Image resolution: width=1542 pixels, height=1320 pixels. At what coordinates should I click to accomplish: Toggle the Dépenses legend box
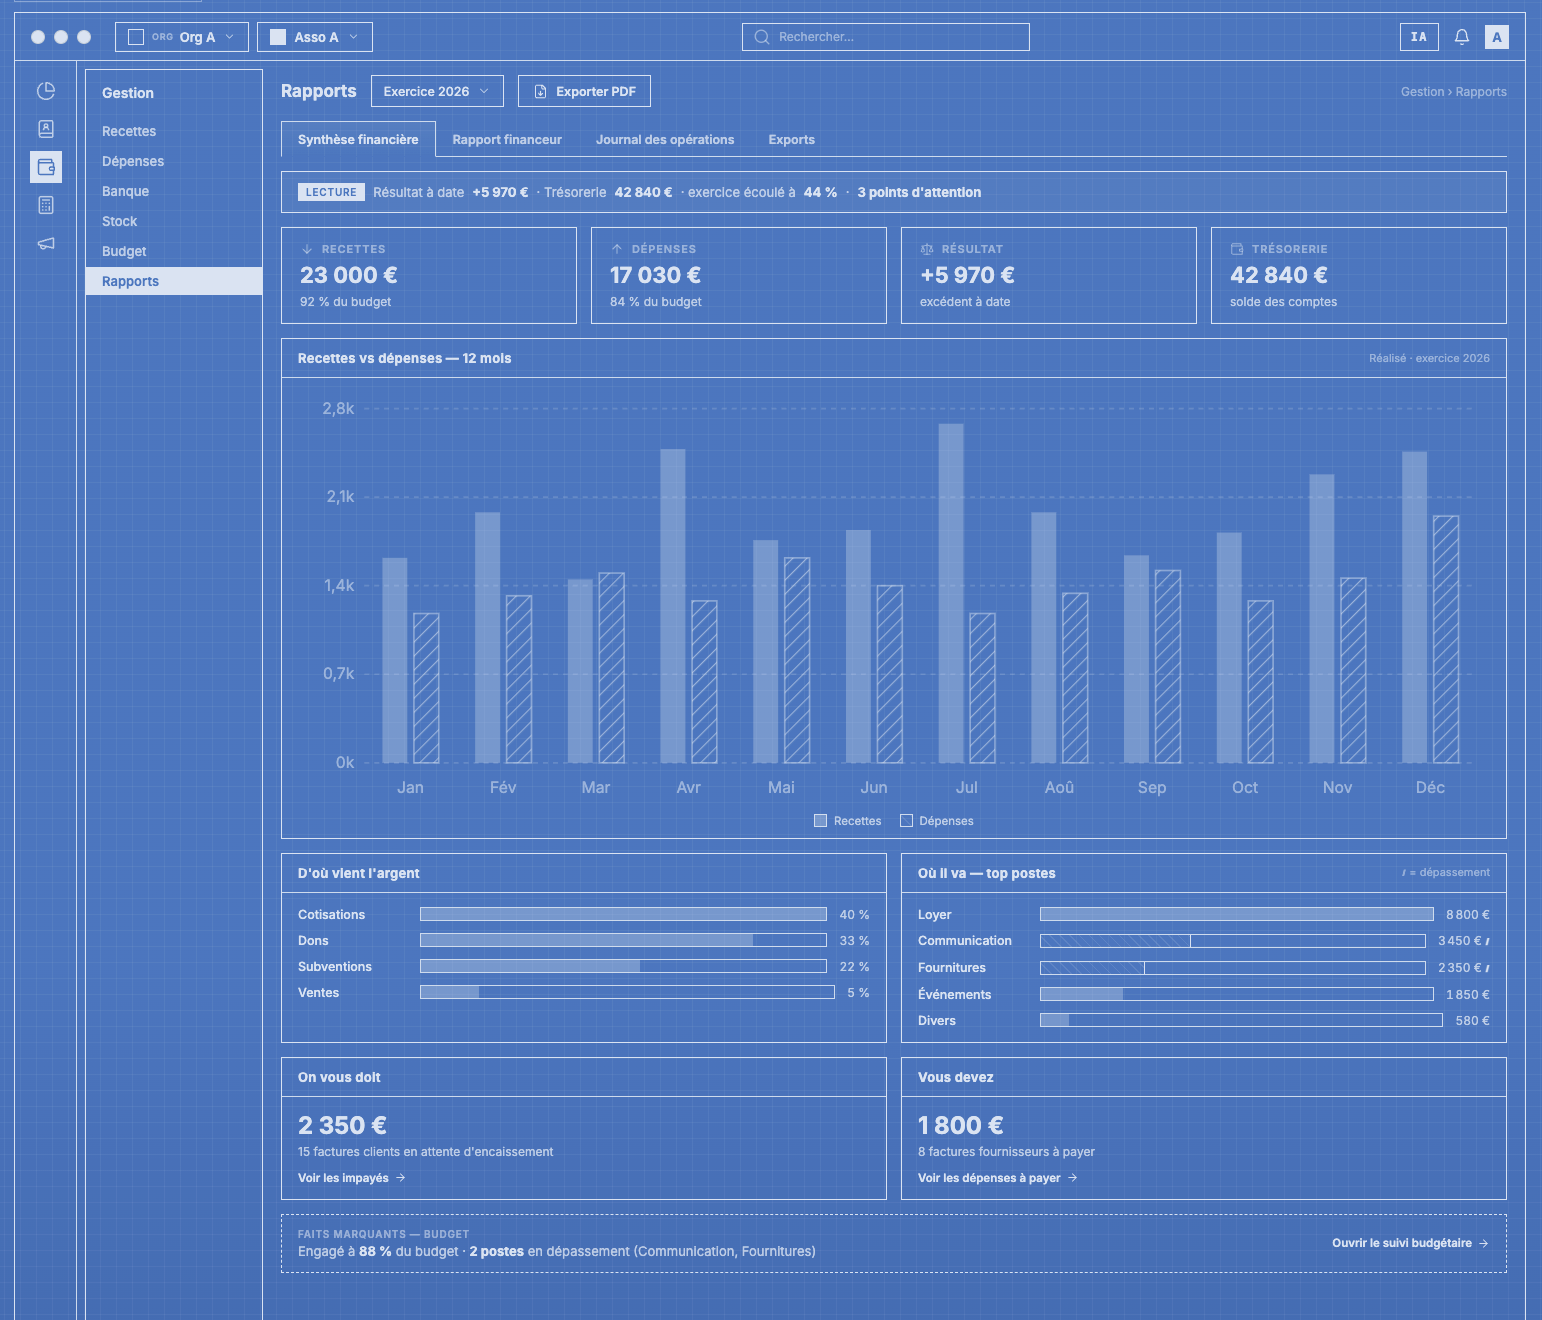[x=907, y=821]
